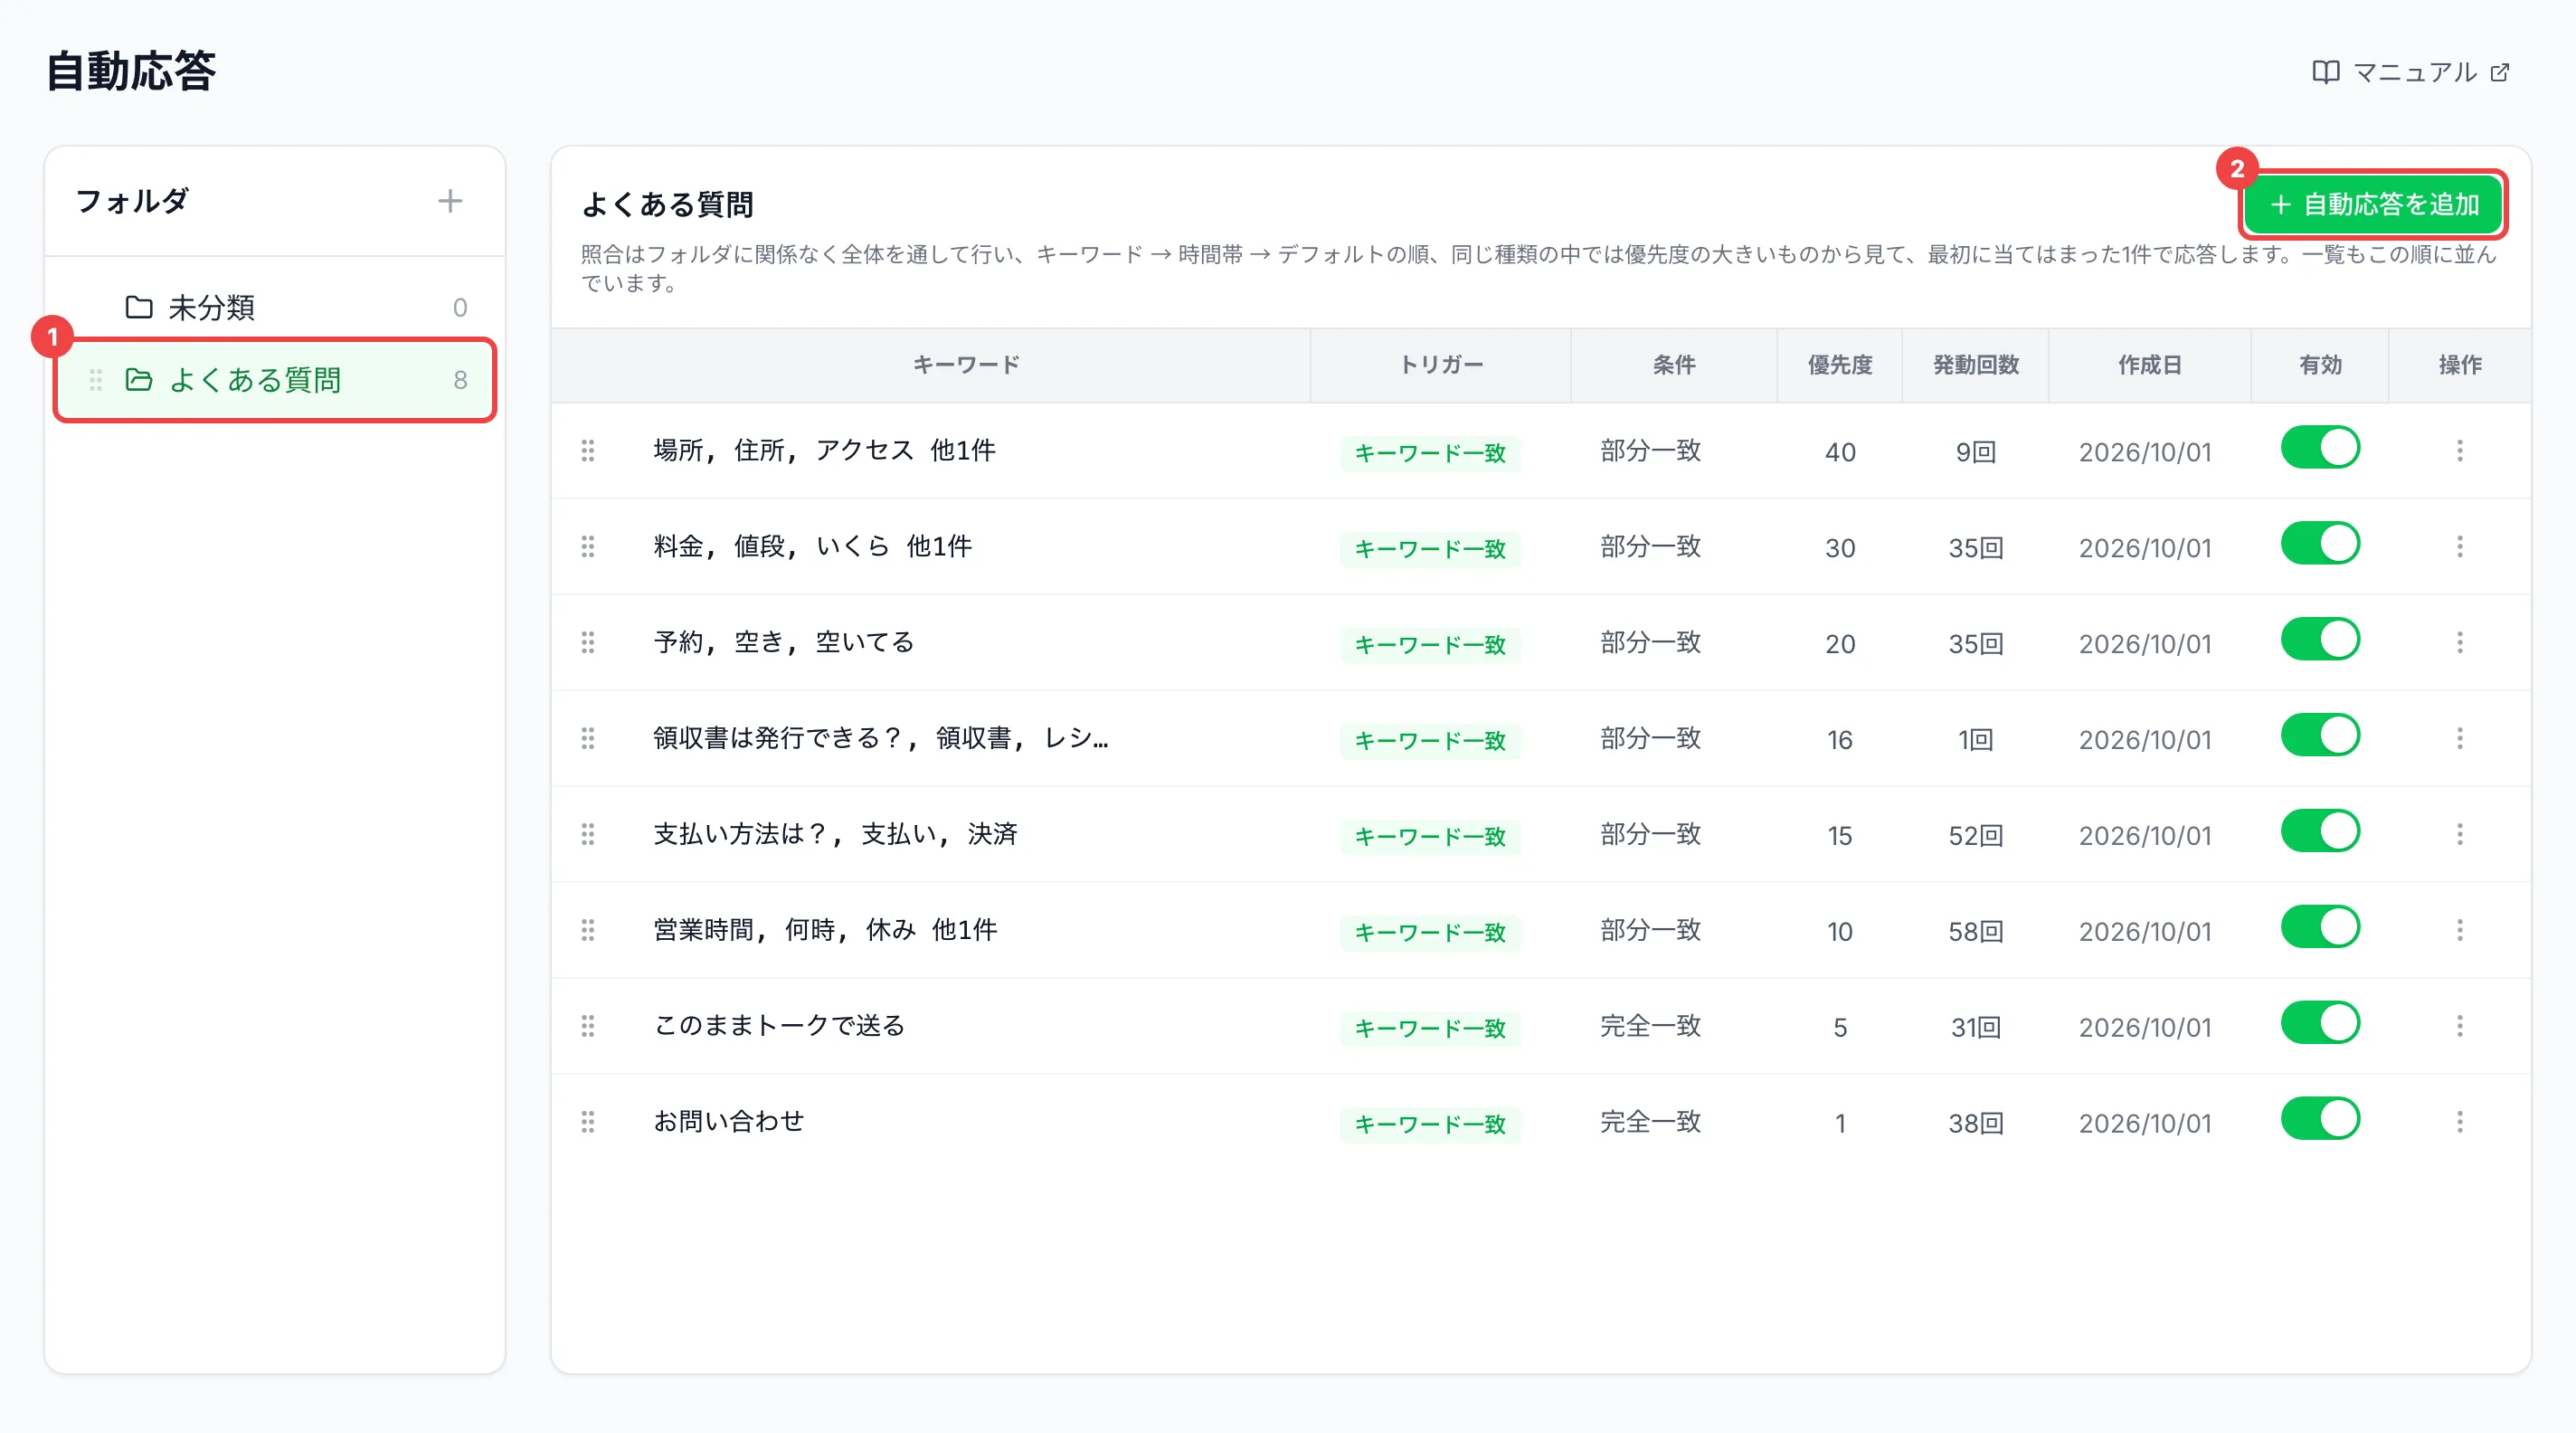This screenshot has width=2576, height=1433.
Task: Open the three-dot menu for 営業時間 row
Action: point(2460,931)
